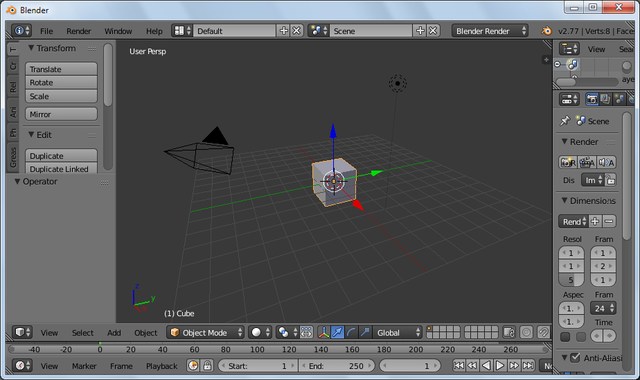Click the Start frame field
The image size is (640, 380).
(x=258, y=365)
